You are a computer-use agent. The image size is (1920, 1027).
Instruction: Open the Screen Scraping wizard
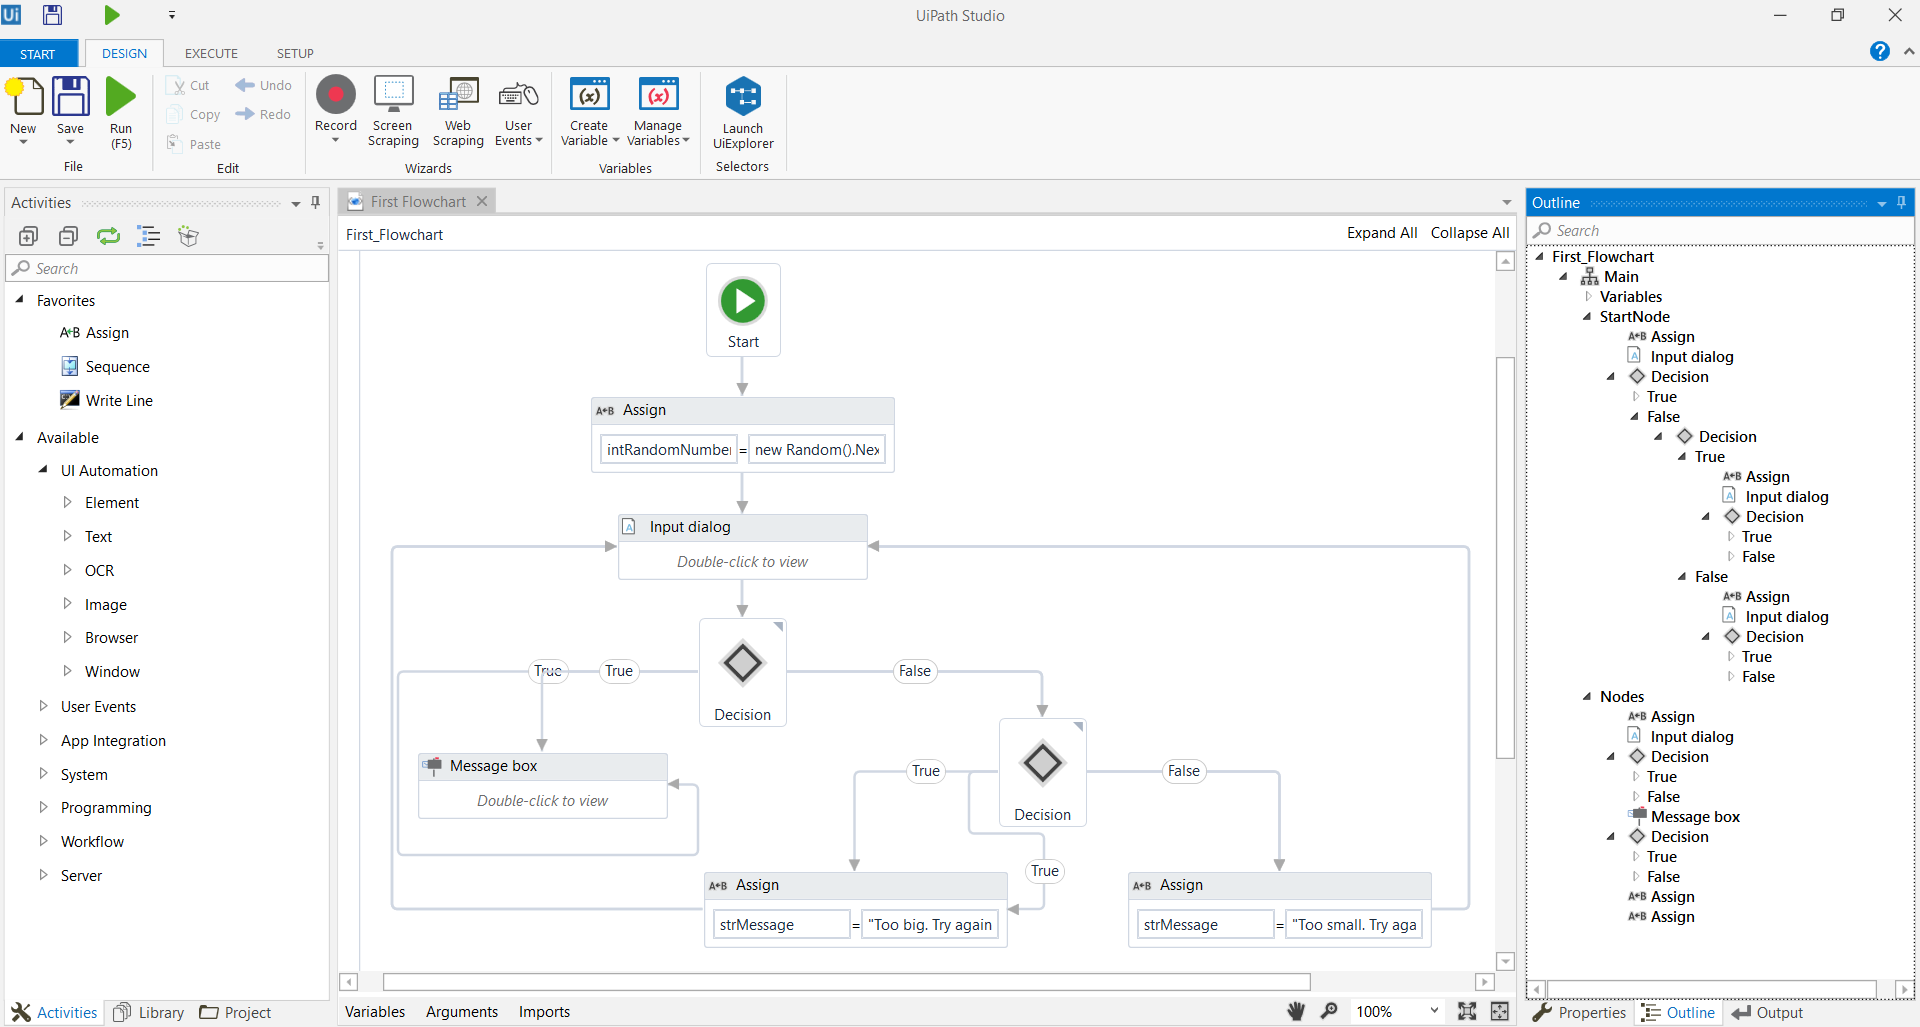(x=392, y=110)
